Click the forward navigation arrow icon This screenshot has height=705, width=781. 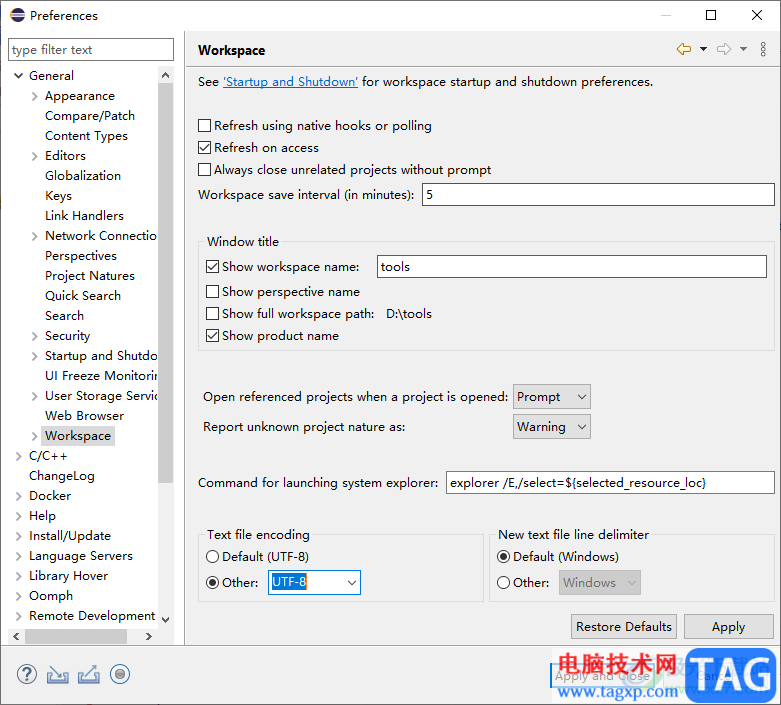(x=724, y=49)
